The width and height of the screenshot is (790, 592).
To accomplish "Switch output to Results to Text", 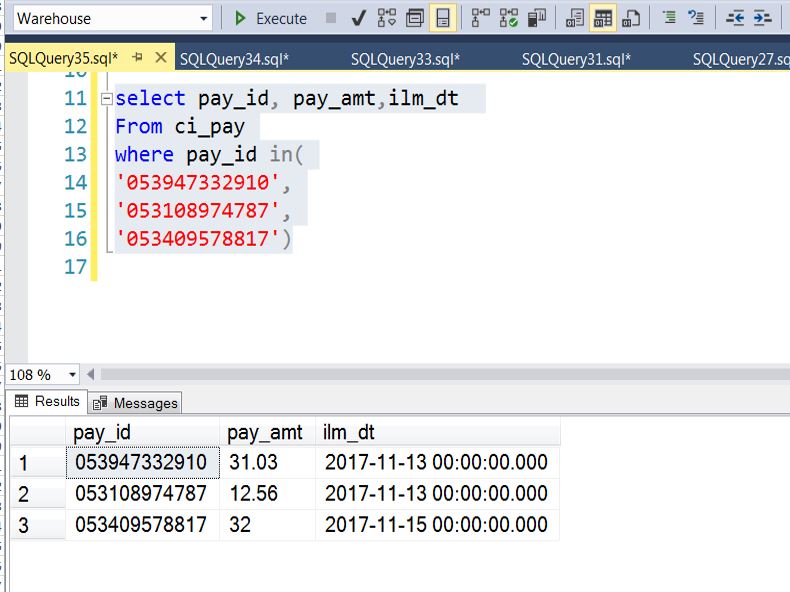I will click(x=575, y=18).
